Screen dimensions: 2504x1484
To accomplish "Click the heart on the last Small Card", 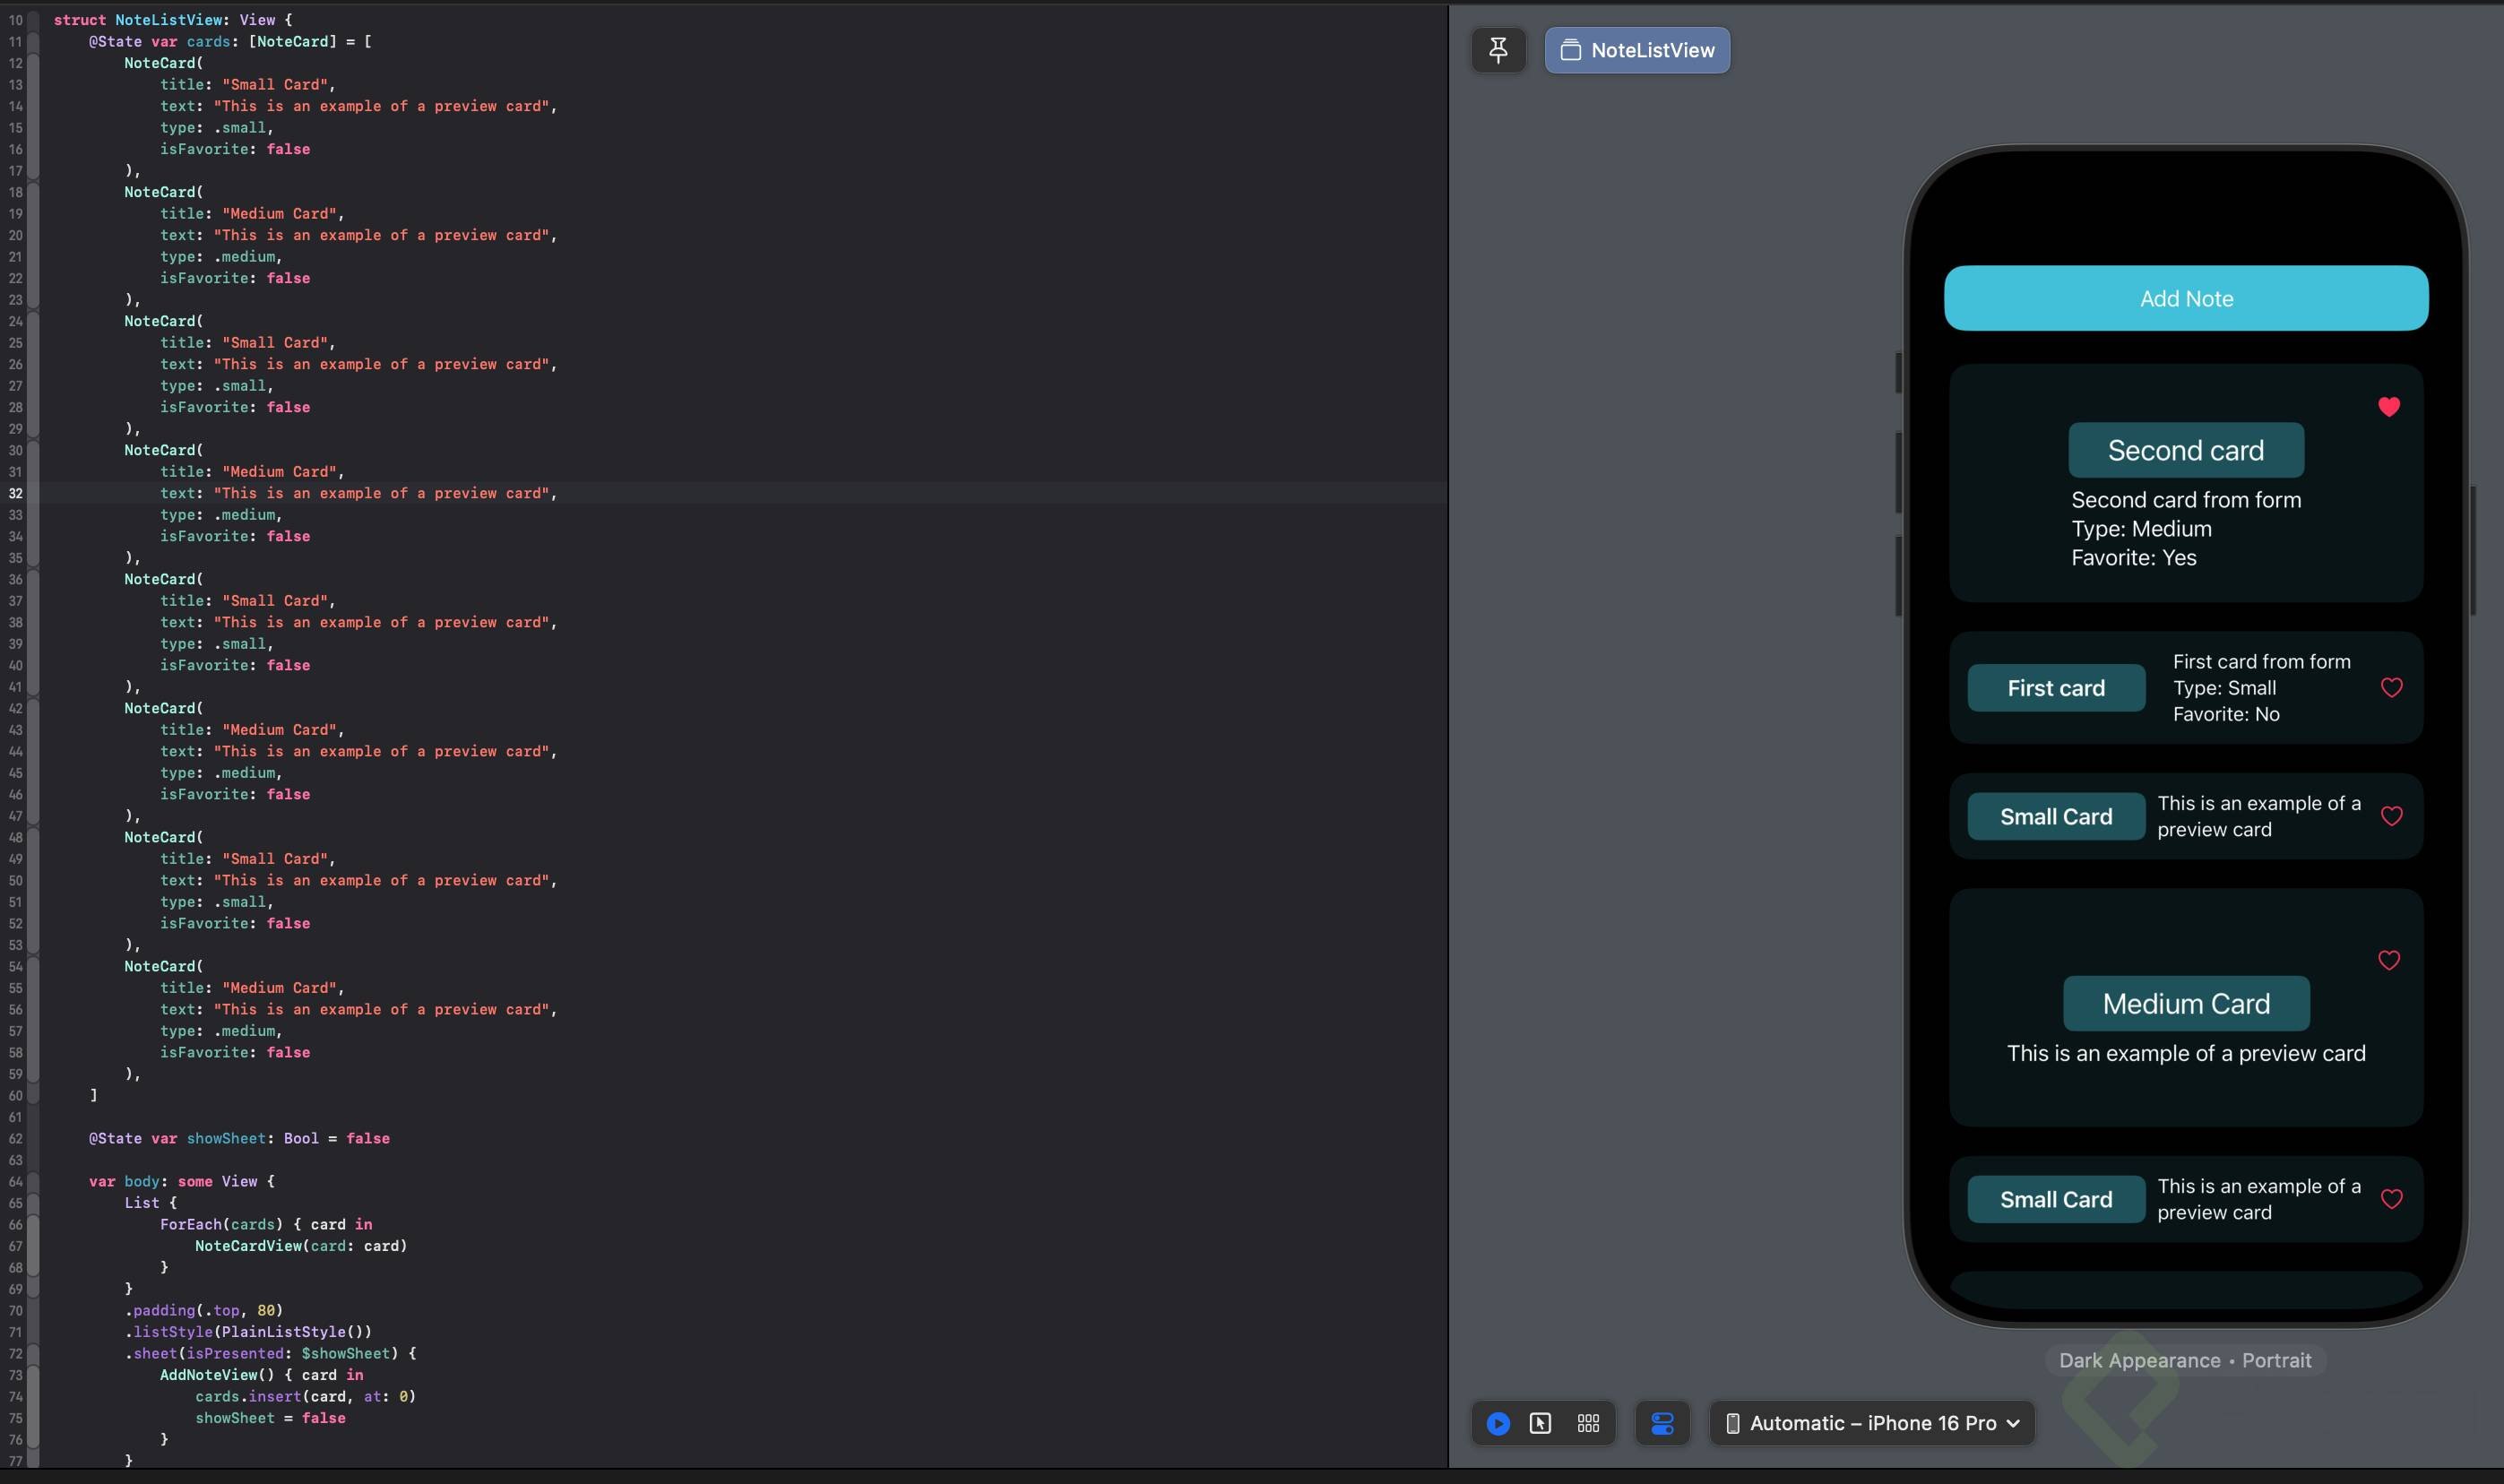I will tap(2391, 1199).
